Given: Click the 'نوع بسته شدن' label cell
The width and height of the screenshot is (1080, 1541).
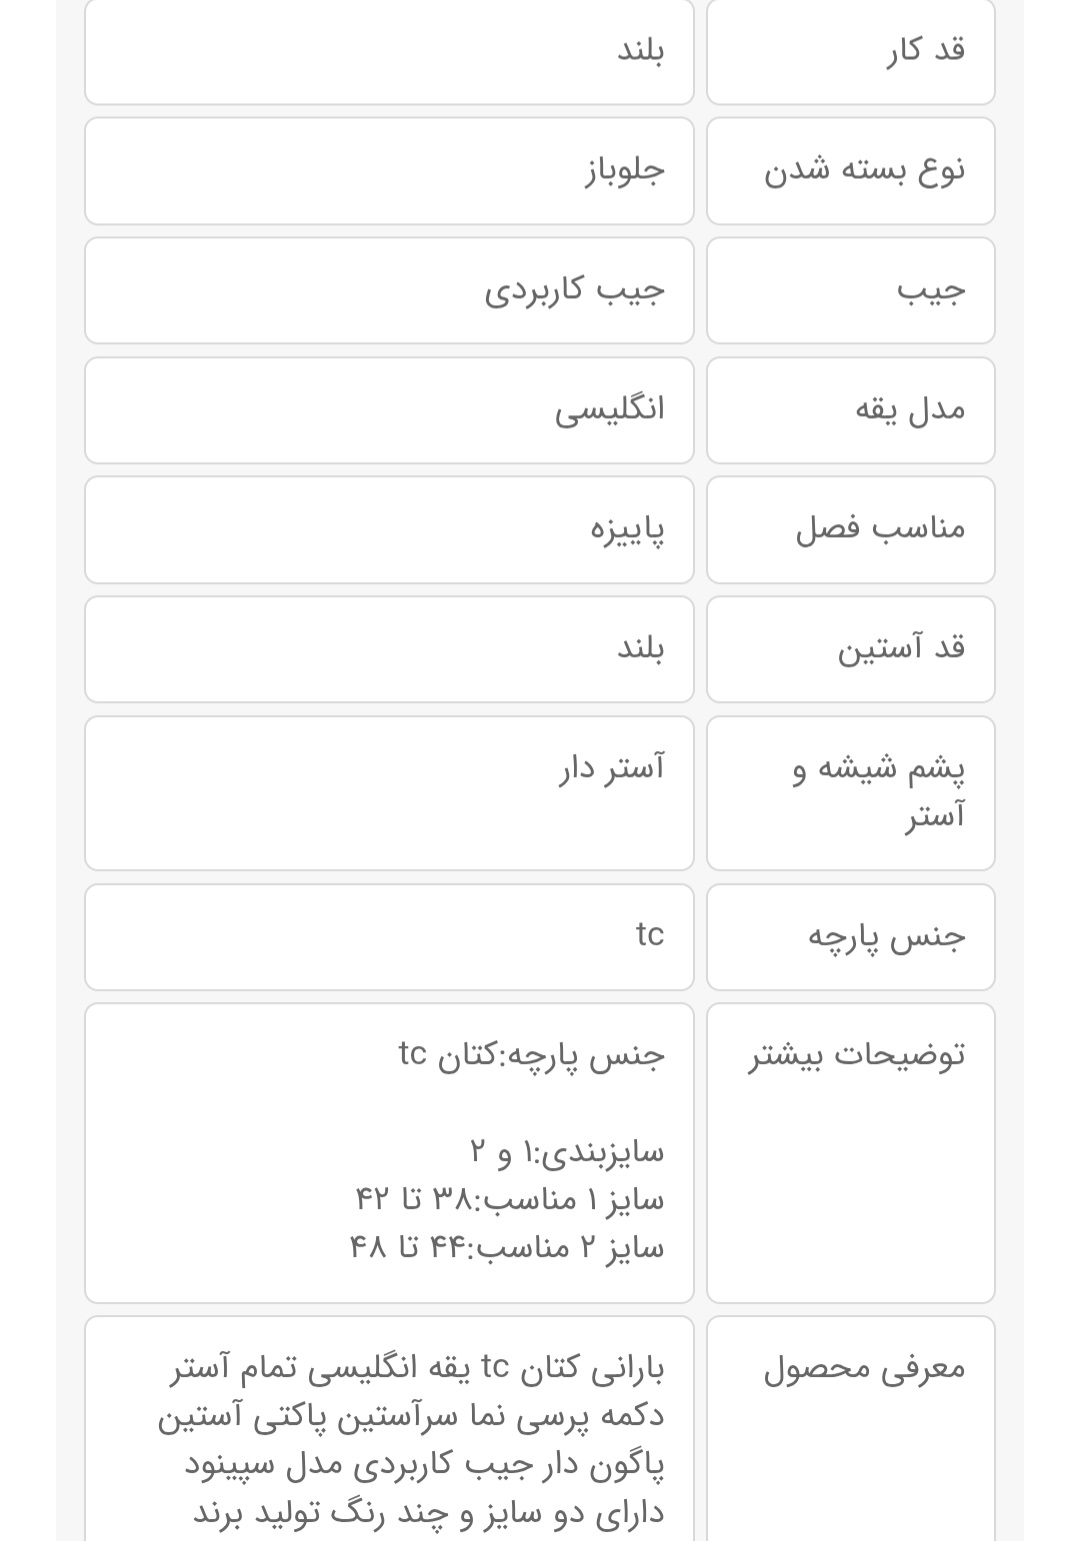Looking at the screenshot, I should click(x=850, y=170).
